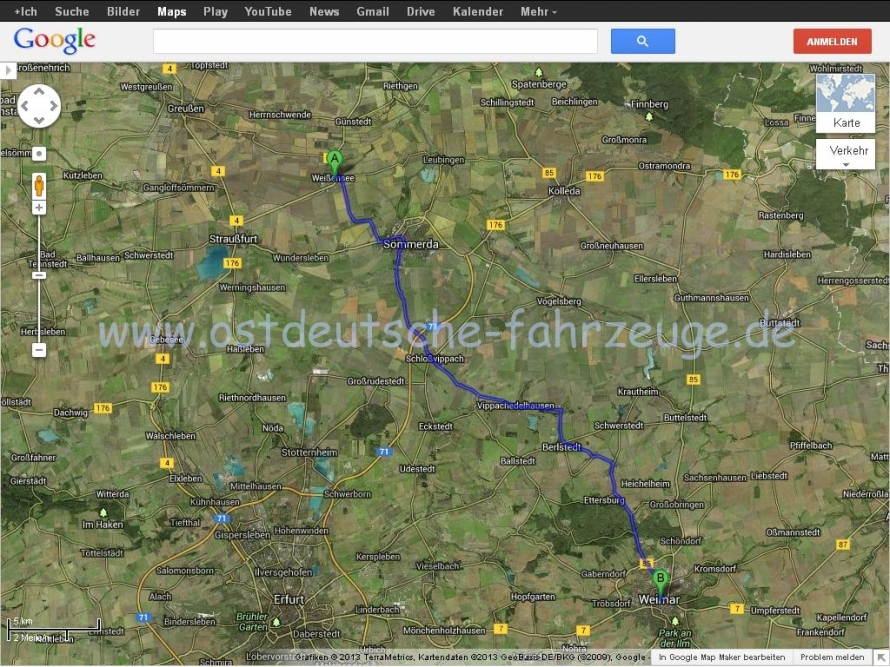Click the arrow icon in the bottom-right map corner
This screenshot has height=667, width=890.
pos(881,657)
